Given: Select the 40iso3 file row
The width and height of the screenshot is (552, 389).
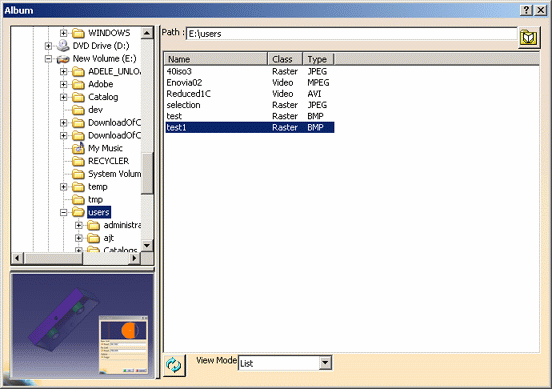Looking at the screenshot, I should [250, 71].
